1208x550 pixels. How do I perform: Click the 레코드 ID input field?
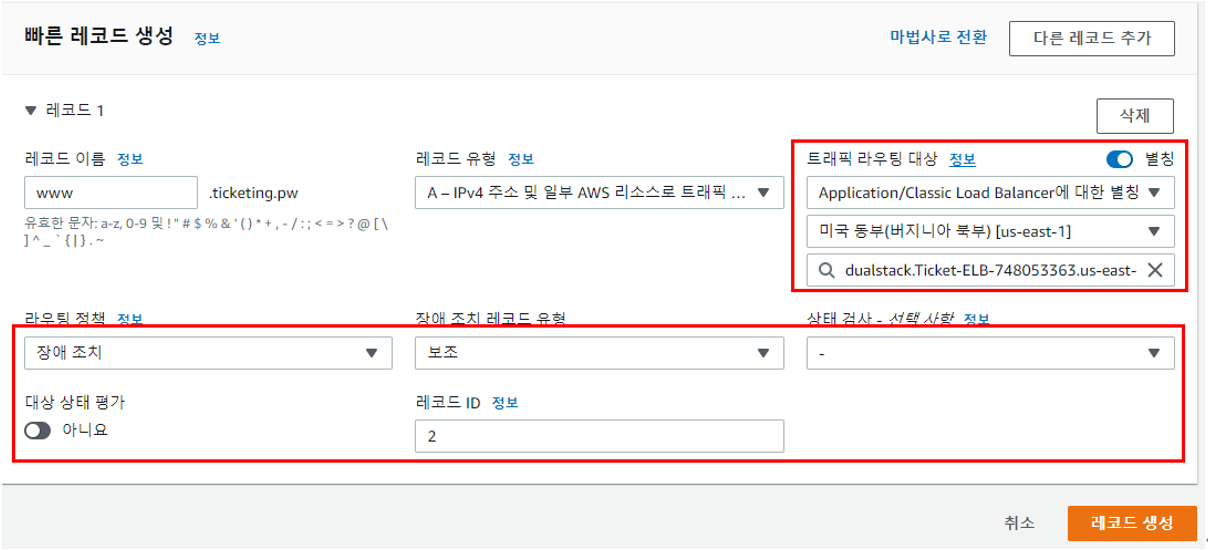599,436
